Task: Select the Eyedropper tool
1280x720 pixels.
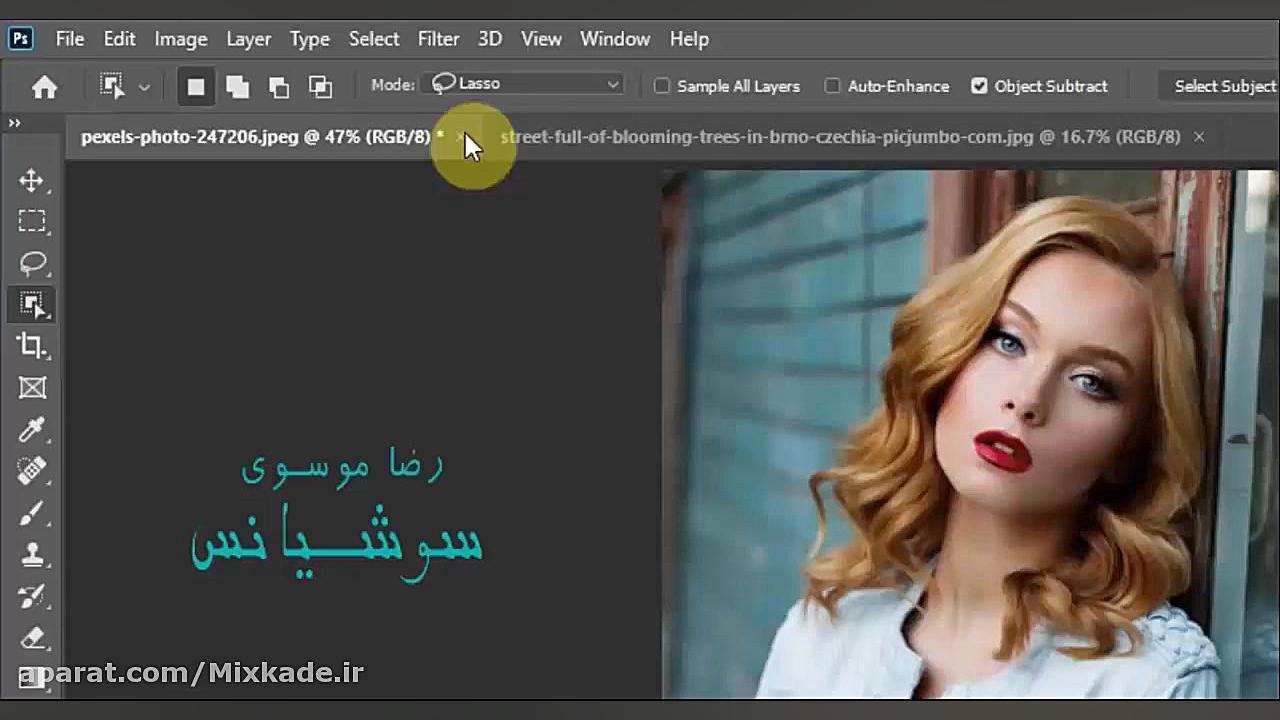Action: click(32, 429)
